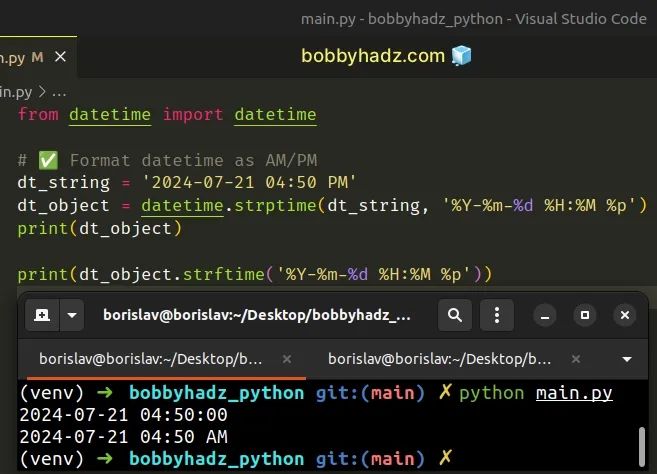Screen dimensions: 657x474
Task: Click the underlined main.py in terminal command
Action: (574, 393)
